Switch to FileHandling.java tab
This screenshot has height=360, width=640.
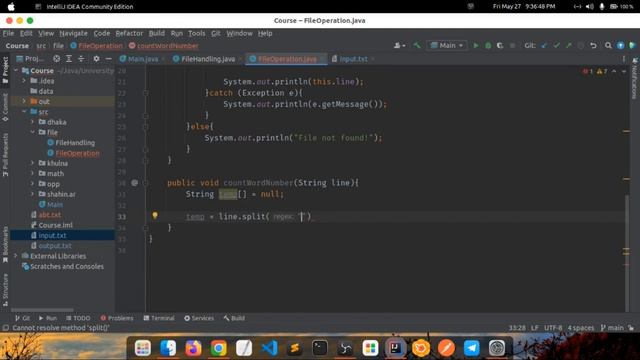208,59
